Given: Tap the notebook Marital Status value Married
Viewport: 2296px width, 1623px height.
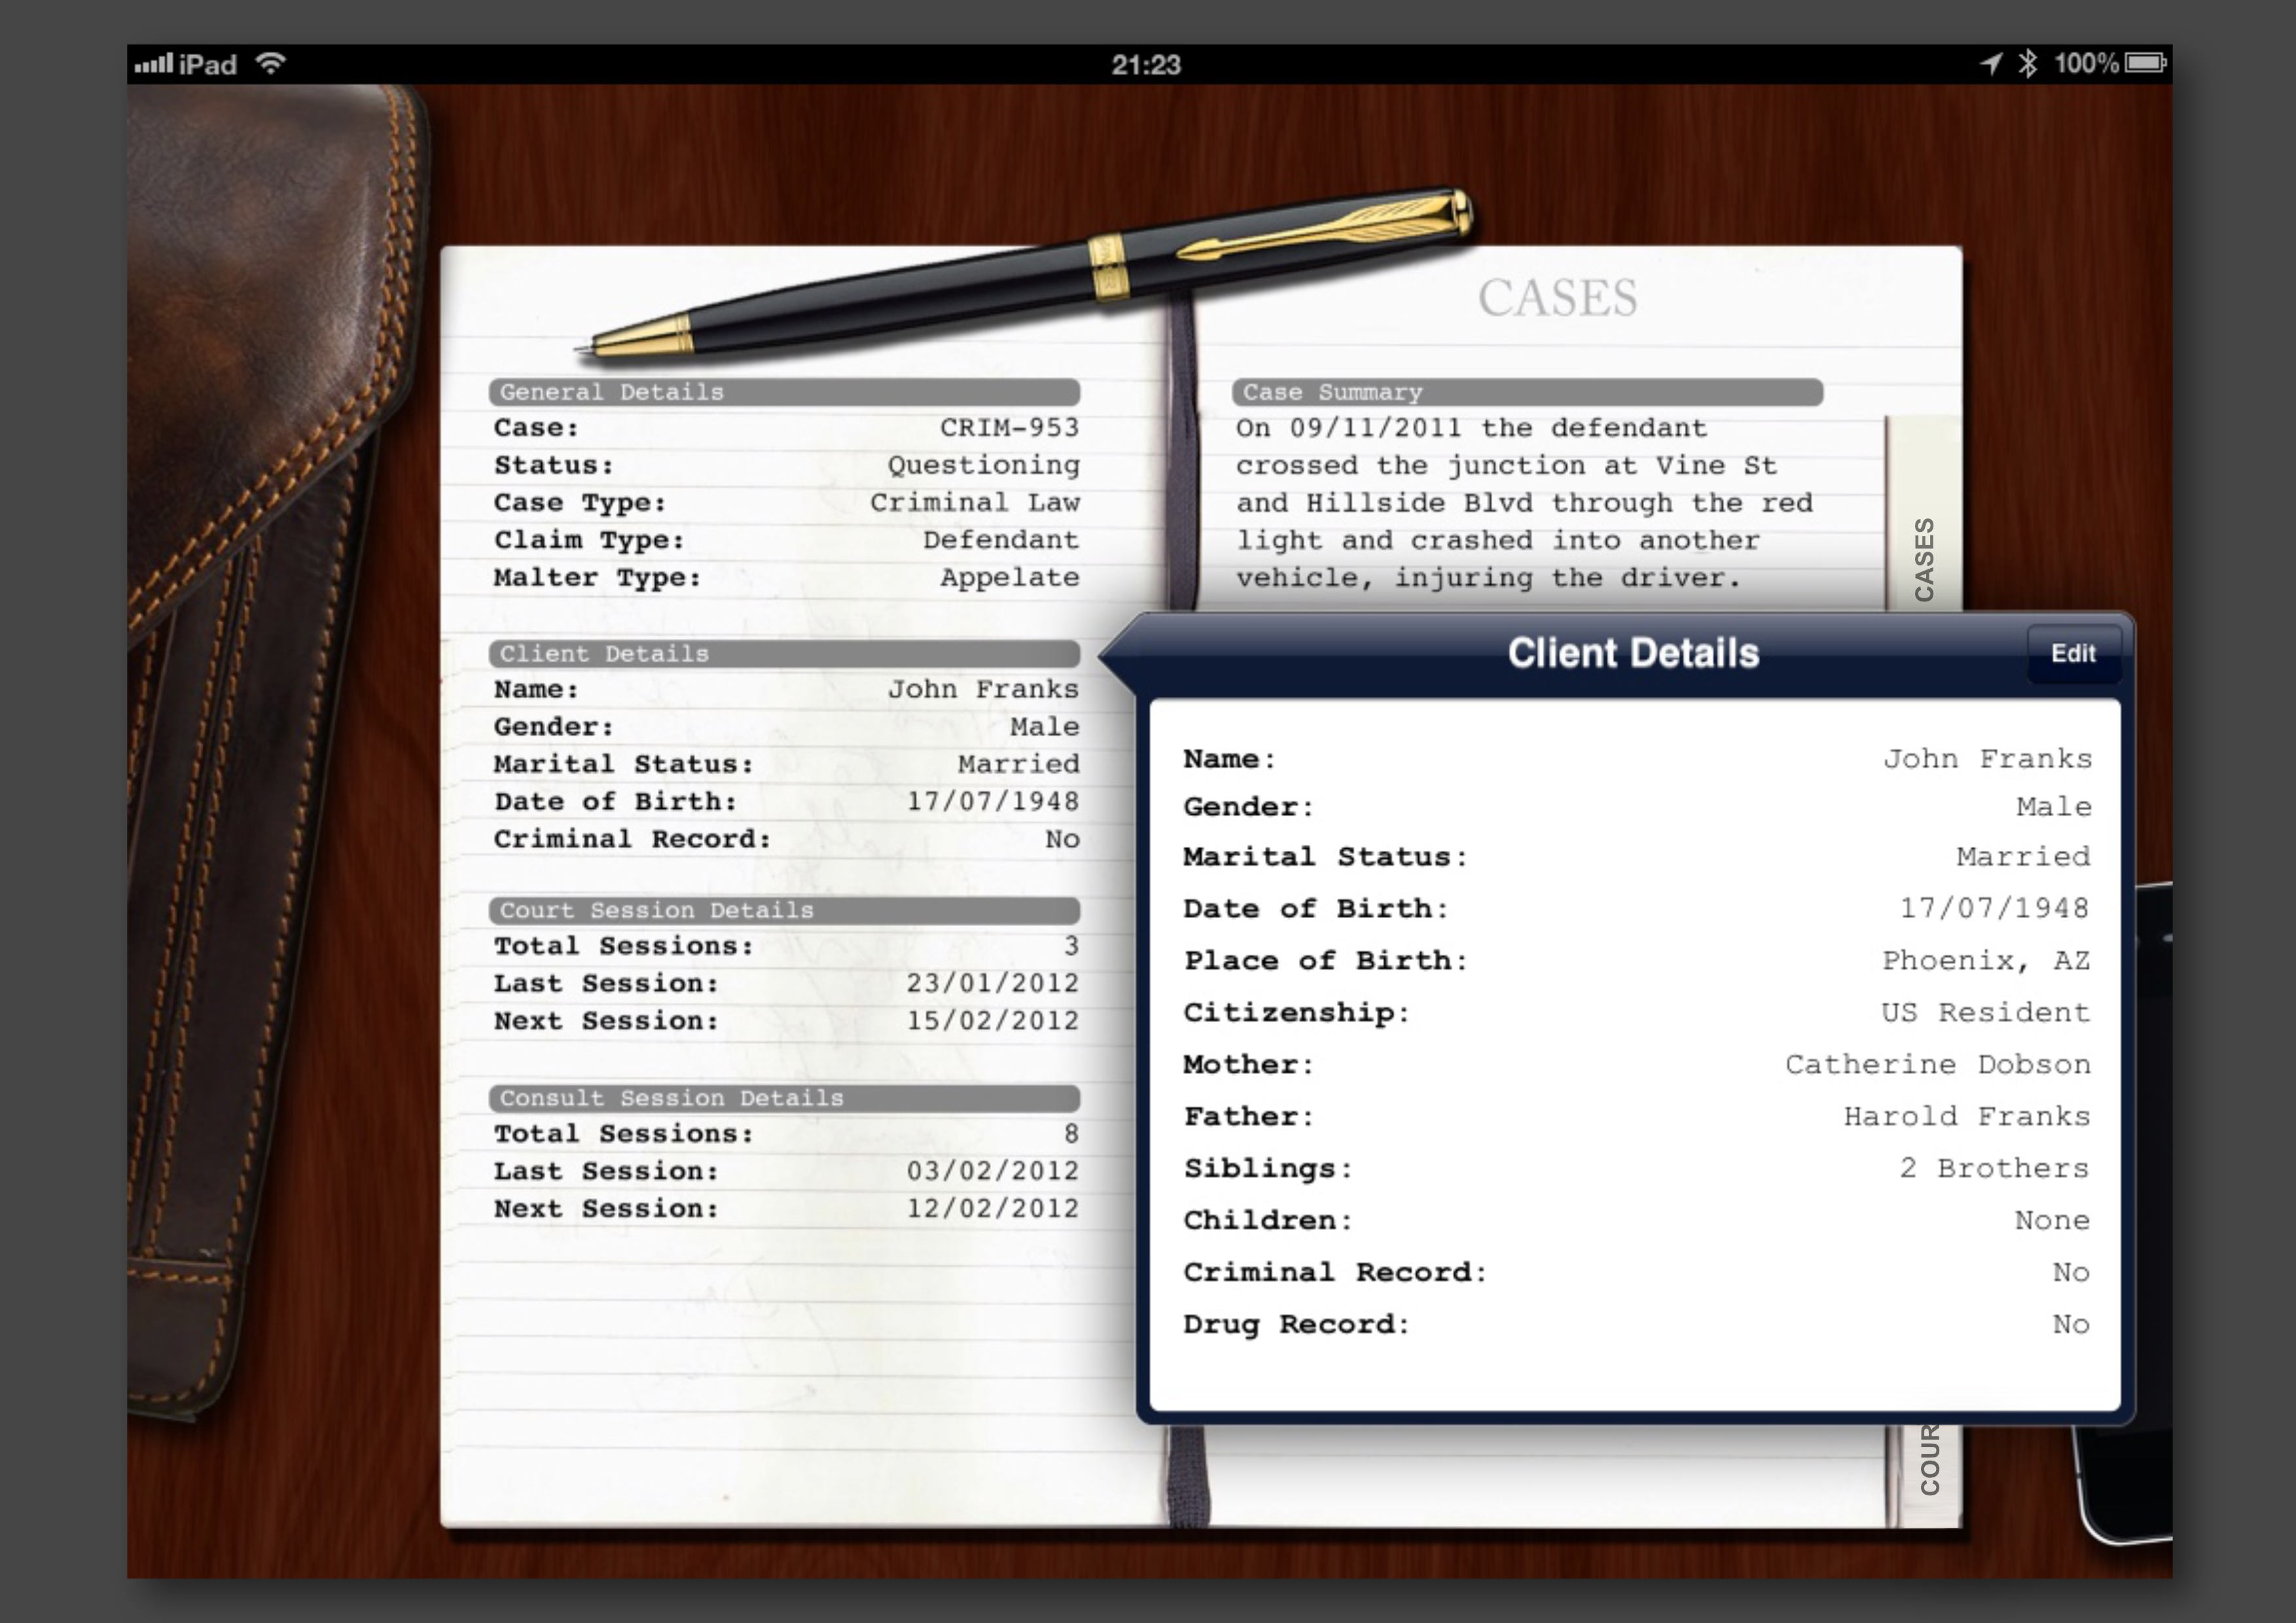Looking at the screenshot, I should (x=1018, y=764).
